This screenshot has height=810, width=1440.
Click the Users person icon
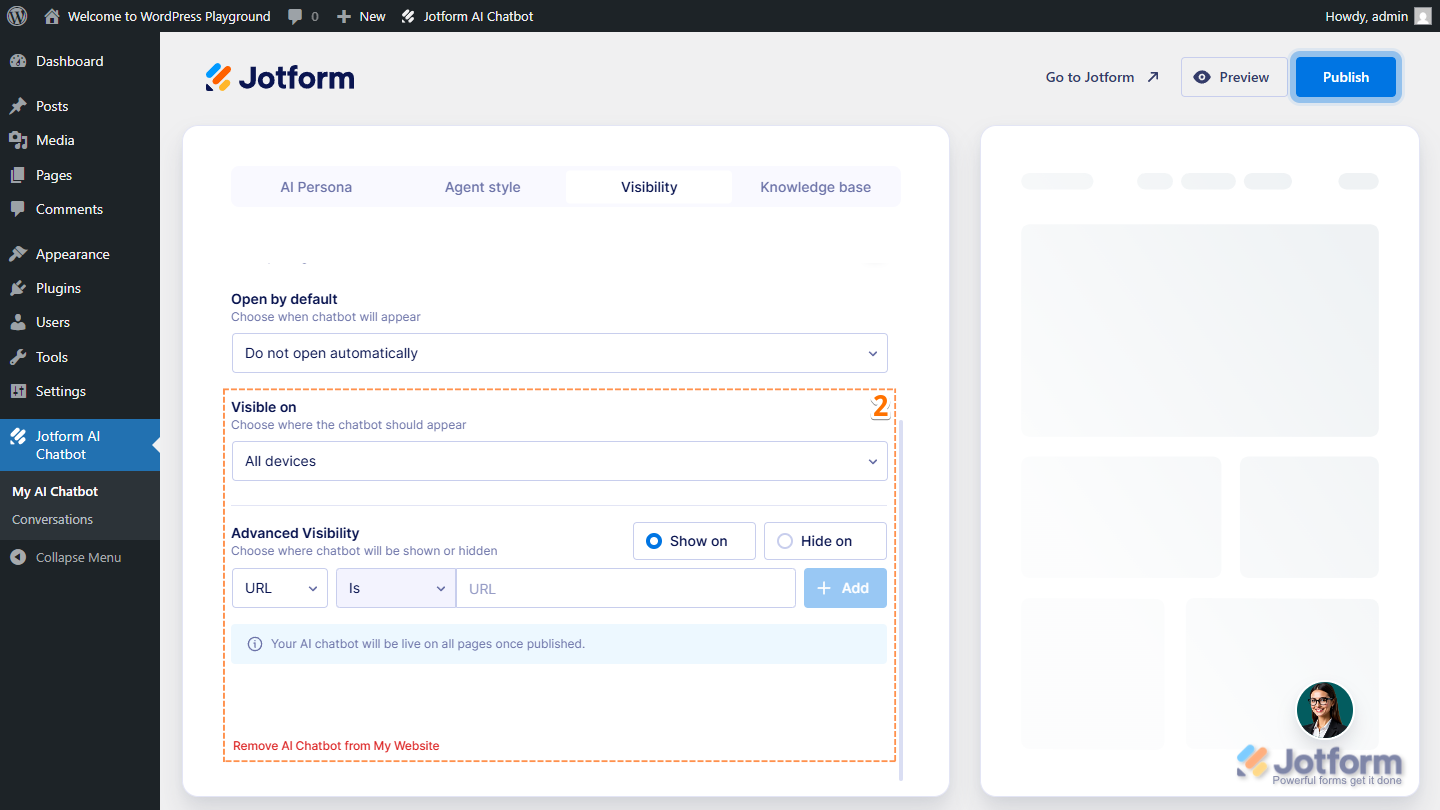coord(18,322)
